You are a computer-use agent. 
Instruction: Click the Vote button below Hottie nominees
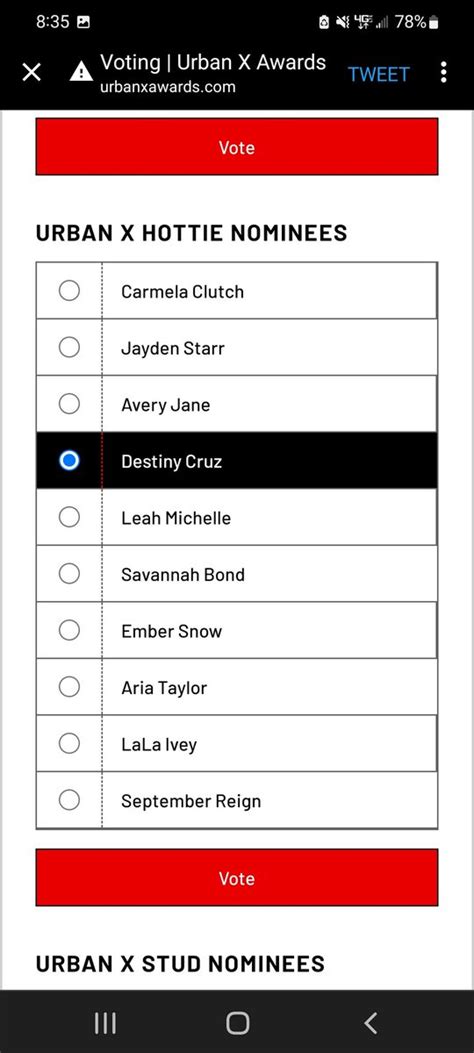[x=237, y=878]
